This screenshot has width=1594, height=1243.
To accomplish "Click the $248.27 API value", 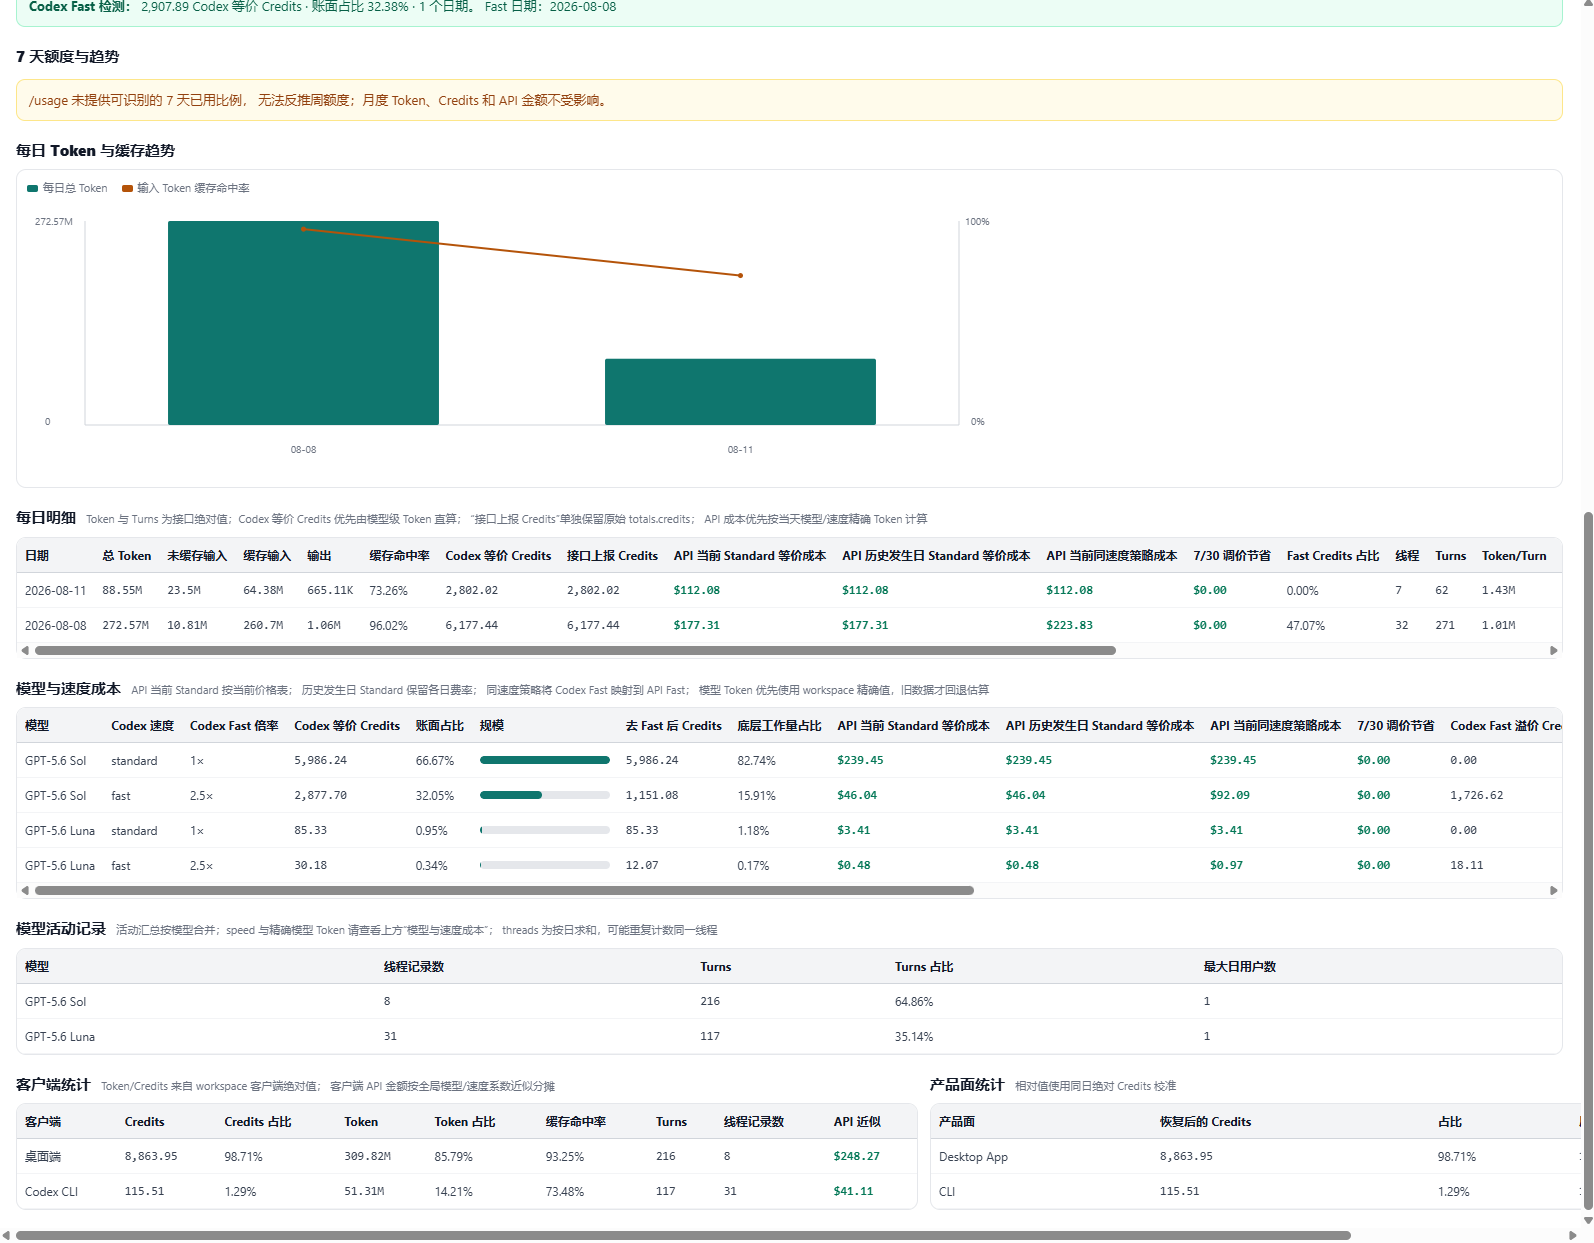I will tap(857, 1156).
